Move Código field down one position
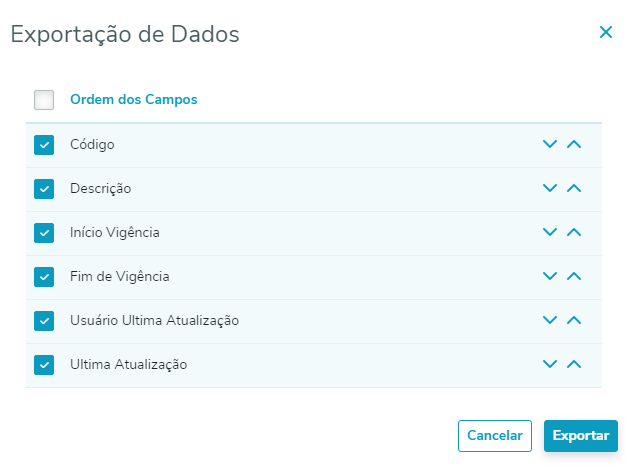The width and height of the screenshot is (627, 472). coord(549,144)
